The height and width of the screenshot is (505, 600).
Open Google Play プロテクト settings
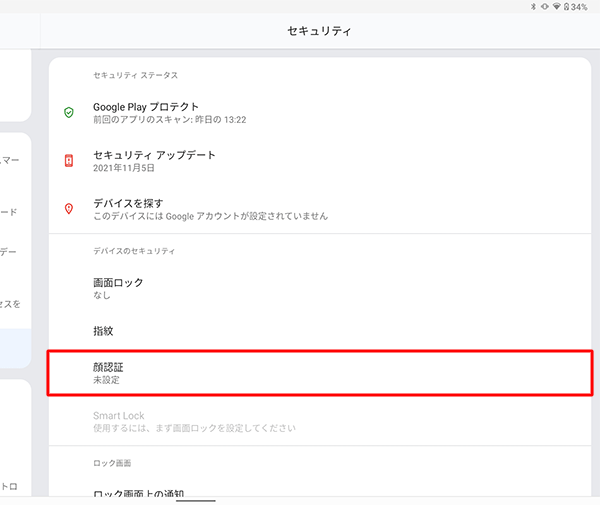pyautogui.click(x=320, y=113)
